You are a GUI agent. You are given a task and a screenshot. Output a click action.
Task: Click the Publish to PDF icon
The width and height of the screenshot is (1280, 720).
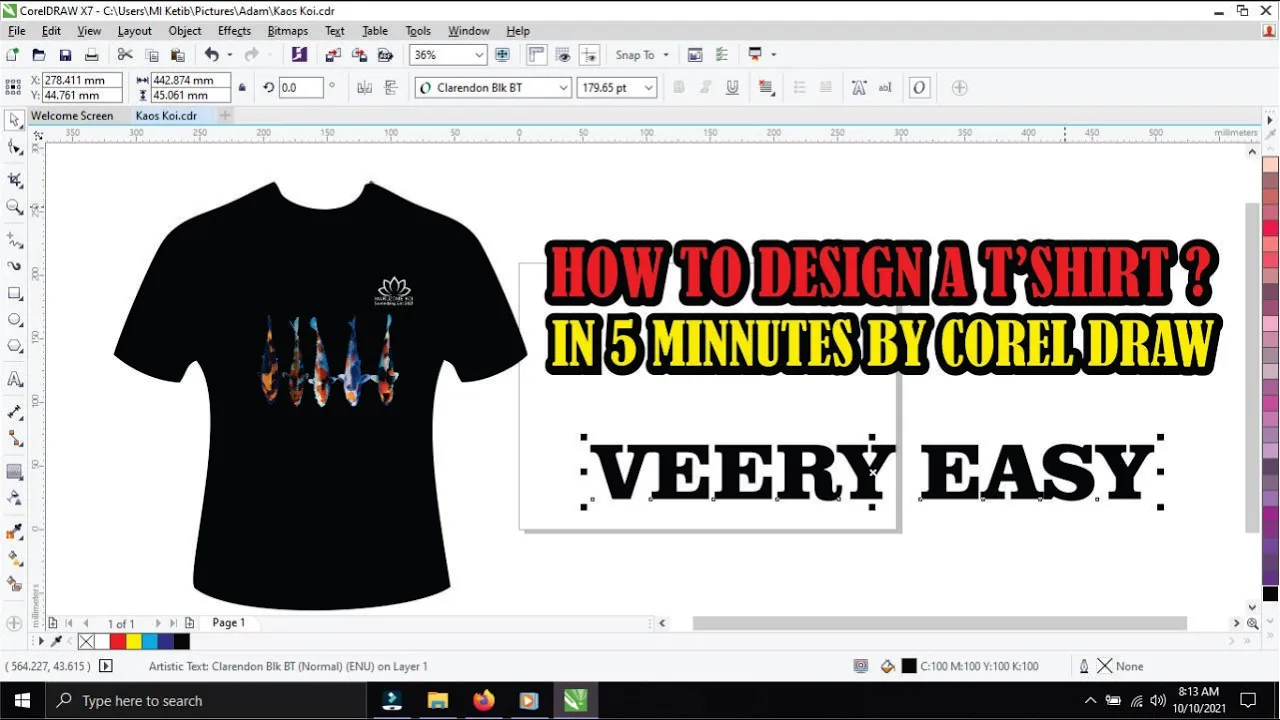click(x=385, y=55)
